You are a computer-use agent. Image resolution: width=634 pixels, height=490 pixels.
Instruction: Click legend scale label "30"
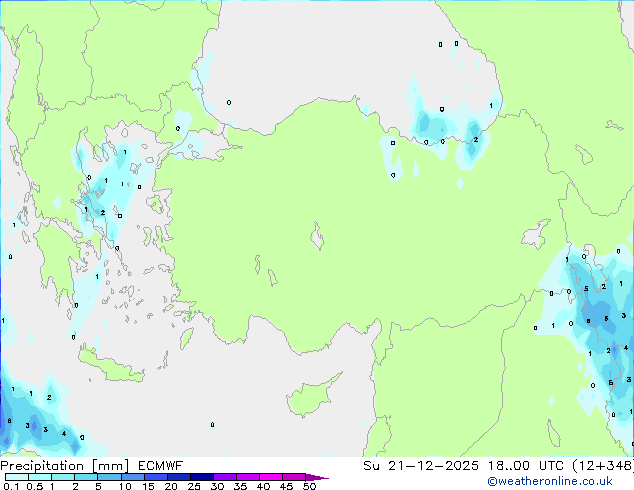tap(218, 486)
